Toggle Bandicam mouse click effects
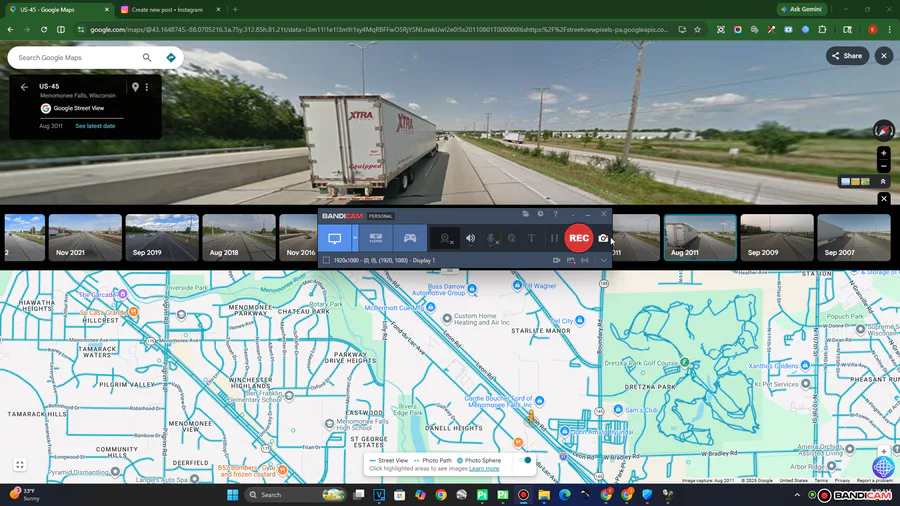Image resolution: width=900 pixels, height=506 pixels. [511, 239]
